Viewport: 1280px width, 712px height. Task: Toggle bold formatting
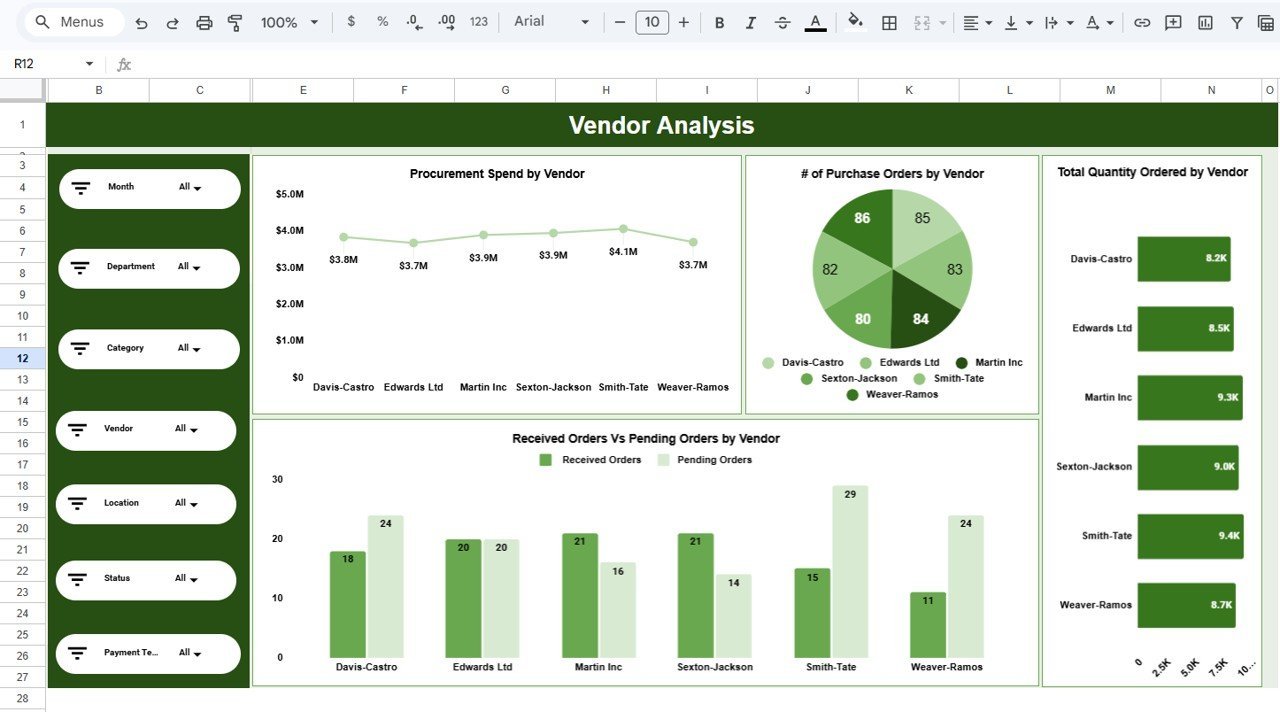719,22
